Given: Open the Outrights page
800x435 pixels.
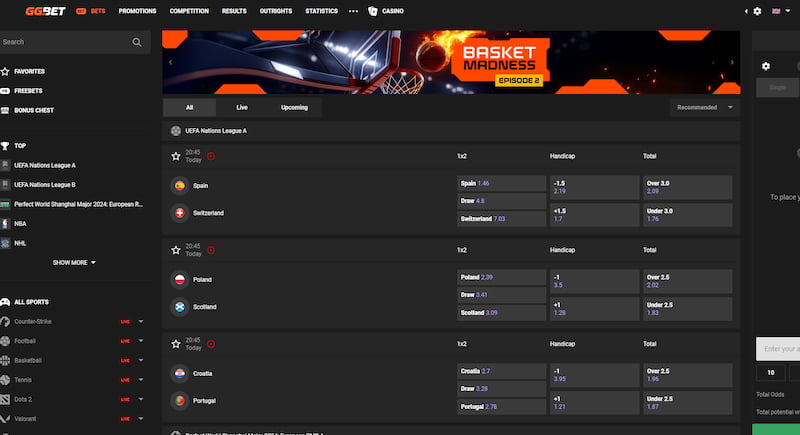Looking at the screenshot, I should 276,11.
